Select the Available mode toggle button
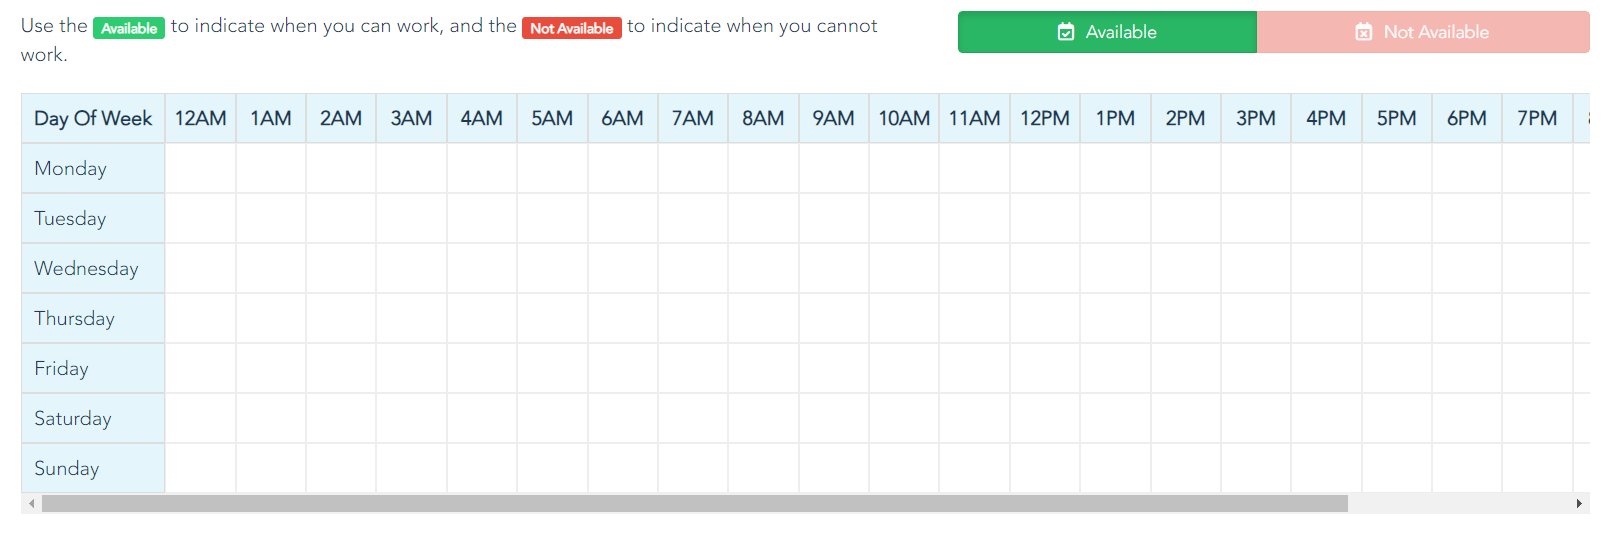Screen dimensions: 1619x539 [1107, 32]
